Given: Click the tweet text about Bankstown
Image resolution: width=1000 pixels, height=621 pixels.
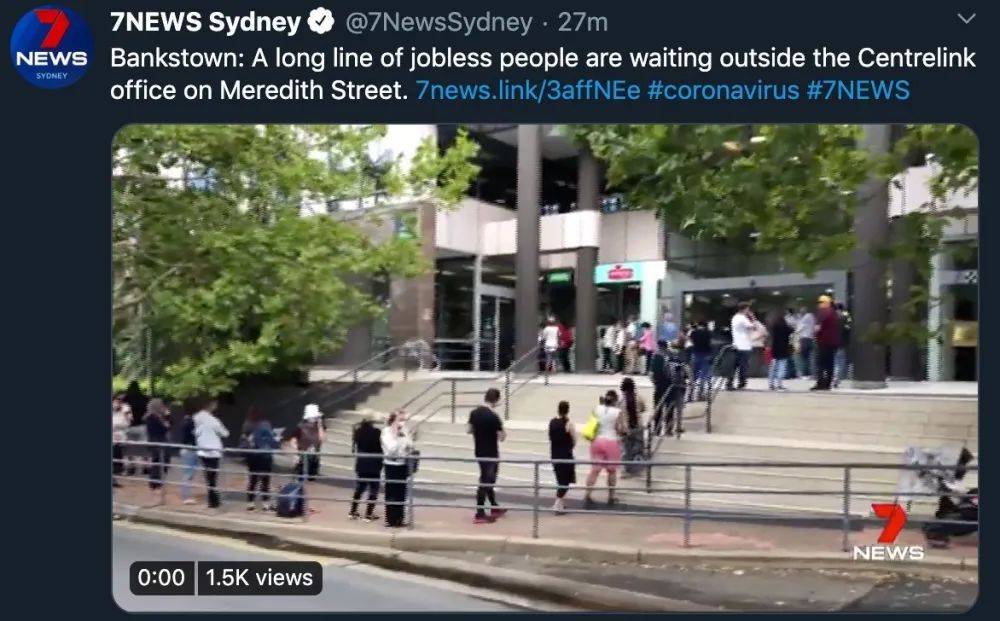Looking at the screenshot, I should point(543,74).
